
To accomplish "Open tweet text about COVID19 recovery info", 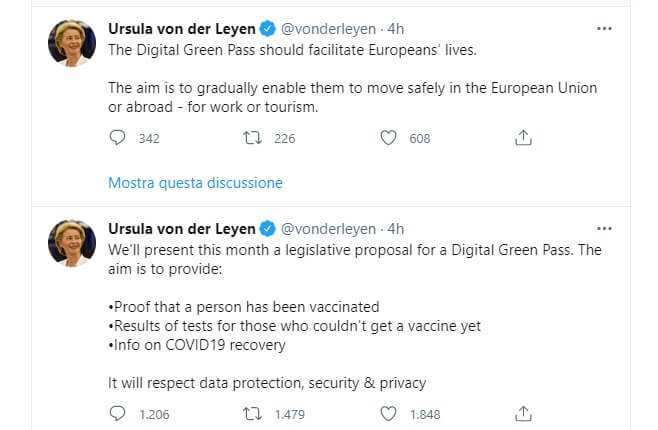I will click(x=199, y=346).
